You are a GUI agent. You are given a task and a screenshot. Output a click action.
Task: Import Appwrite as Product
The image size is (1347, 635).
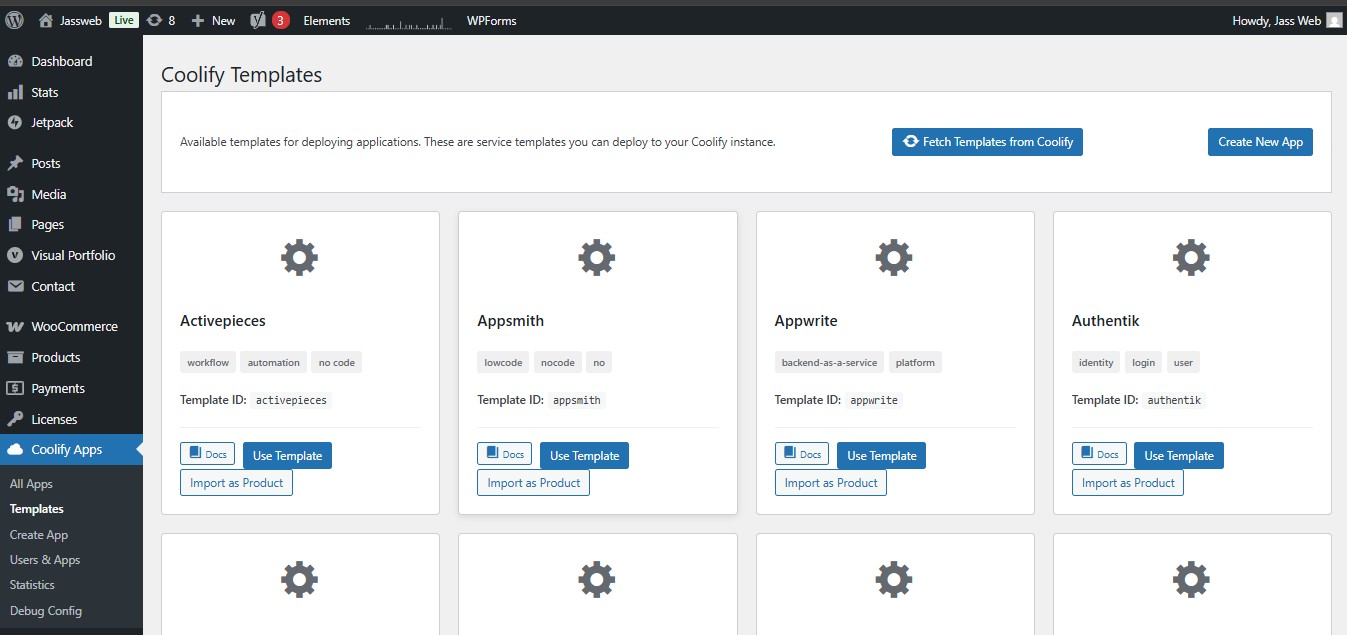(831, 483)
